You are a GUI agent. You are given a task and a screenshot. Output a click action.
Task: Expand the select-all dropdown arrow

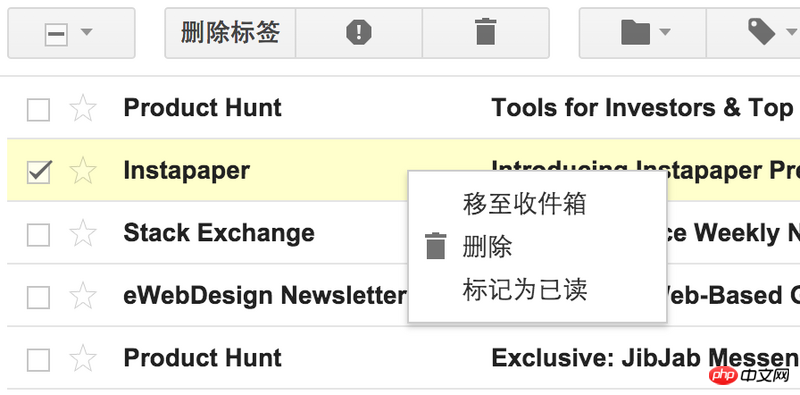coord(87,32)
